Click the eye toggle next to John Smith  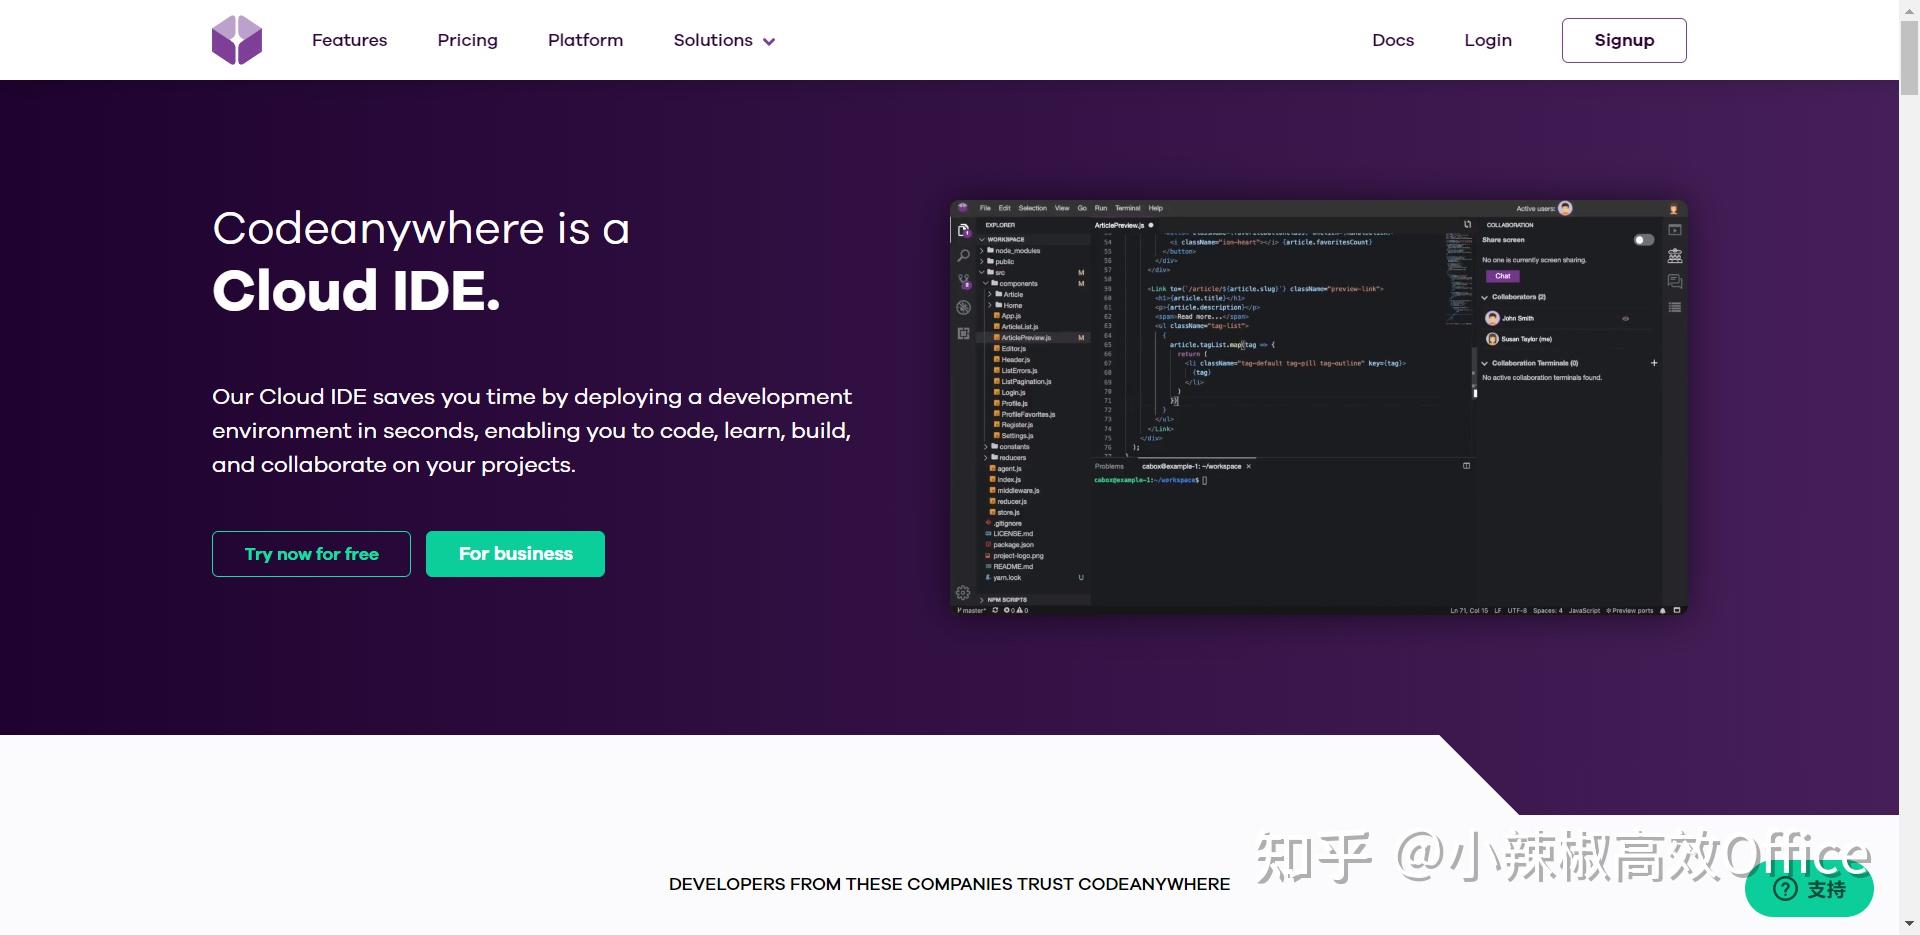pos(1625,318)
